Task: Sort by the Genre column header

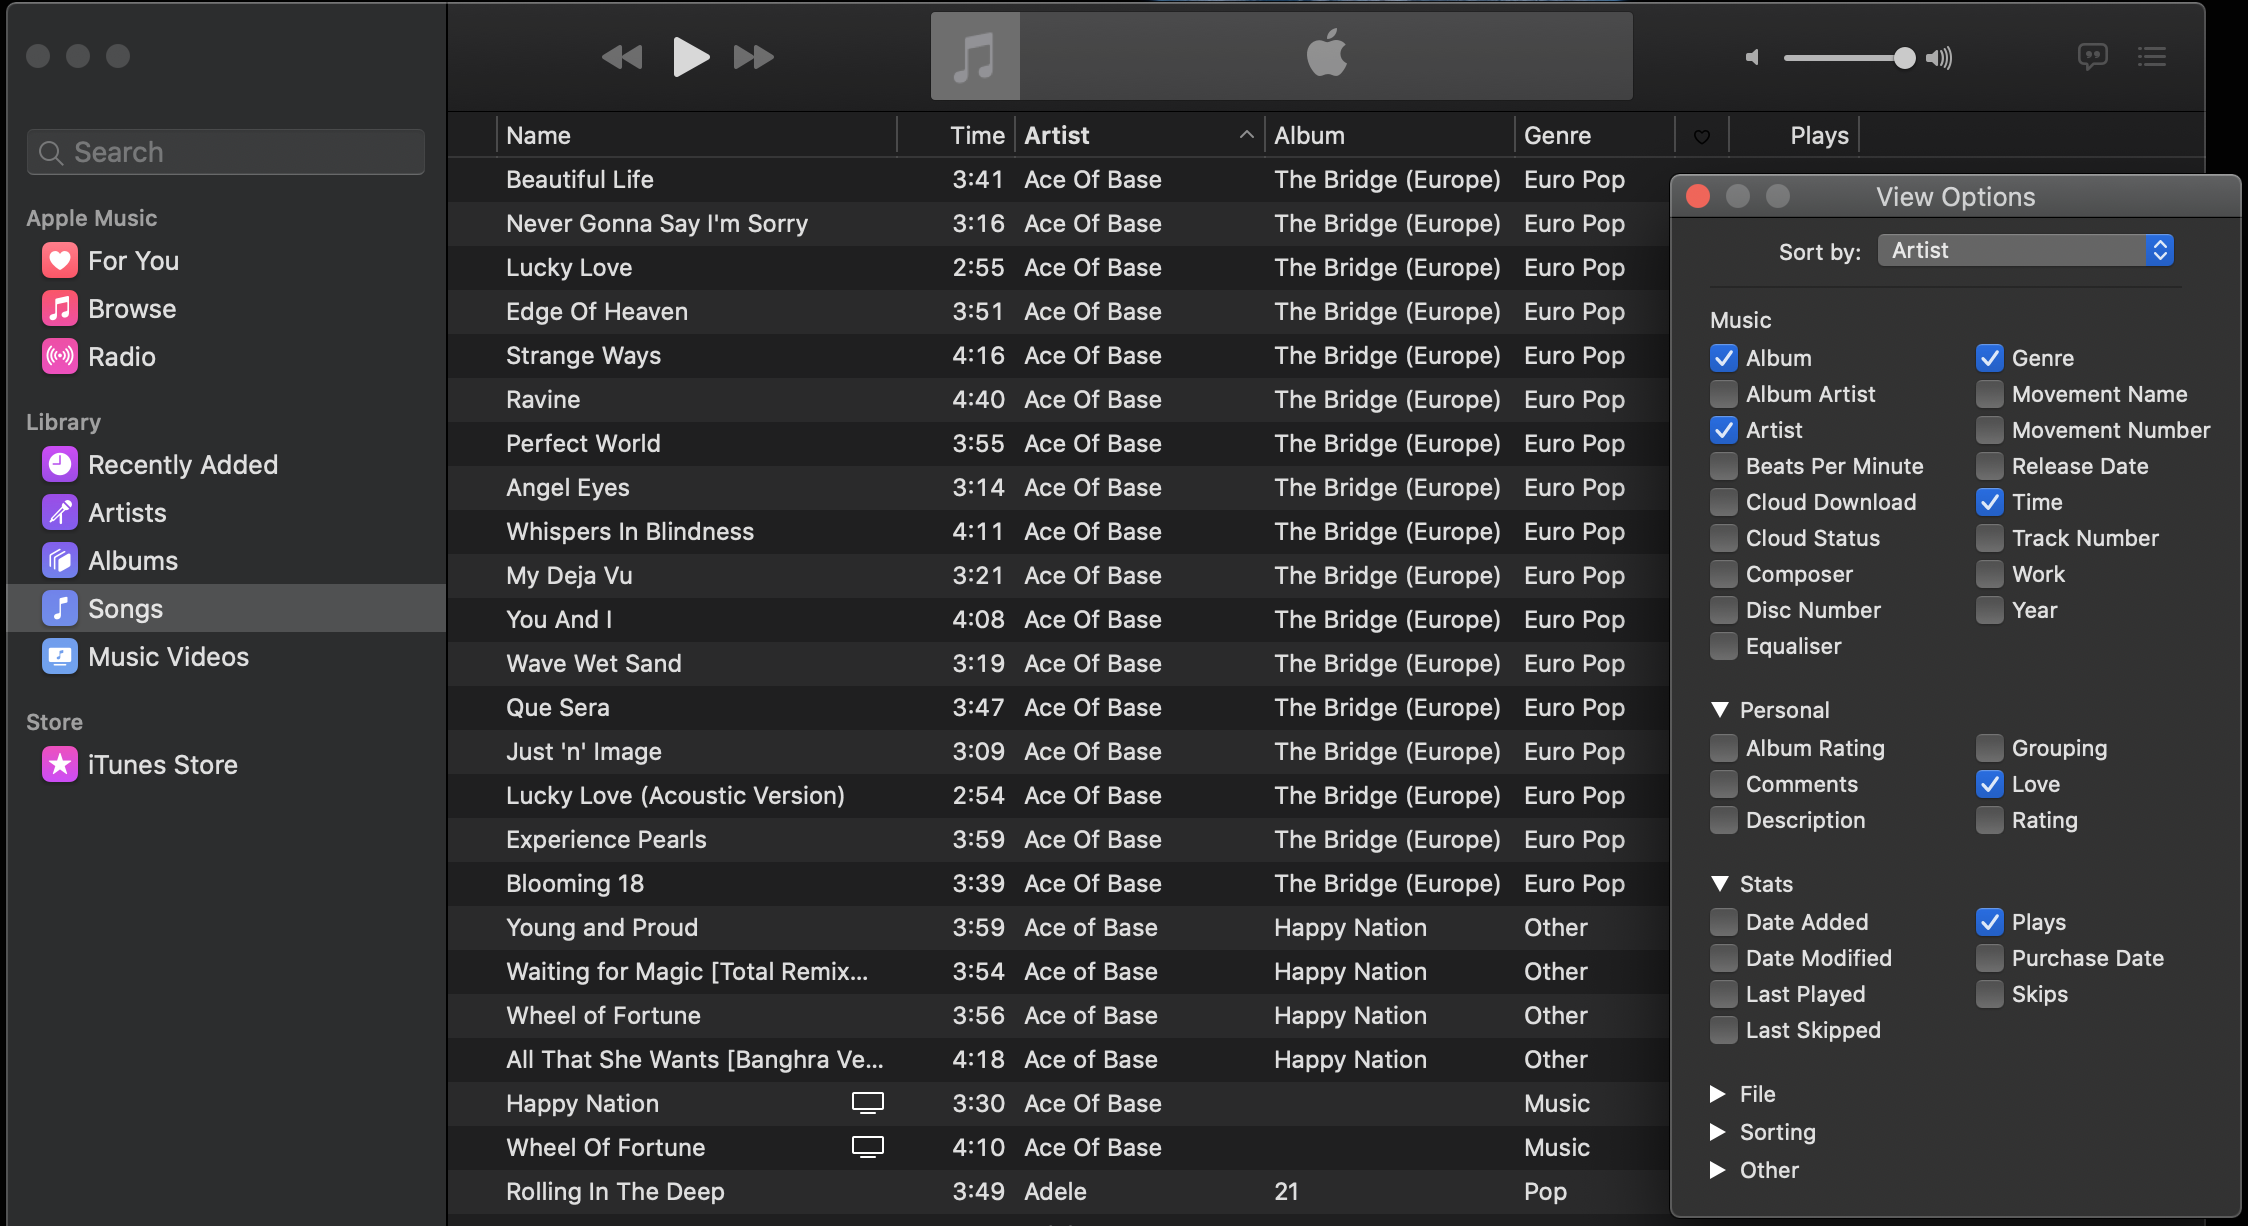Action: tap(1595, 135)
